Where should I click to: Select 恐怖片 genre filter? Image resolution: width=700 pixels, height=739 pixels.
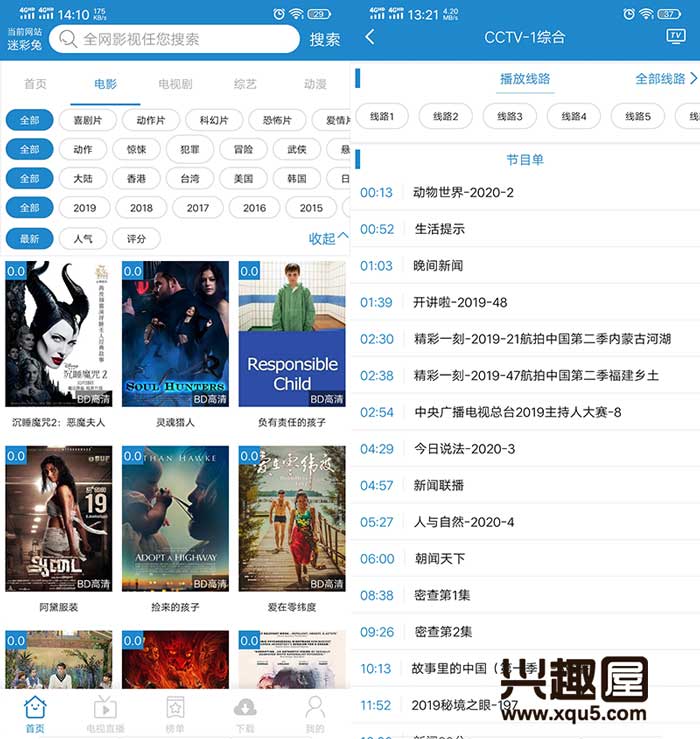pyautogui.click(x=277, y=120)
